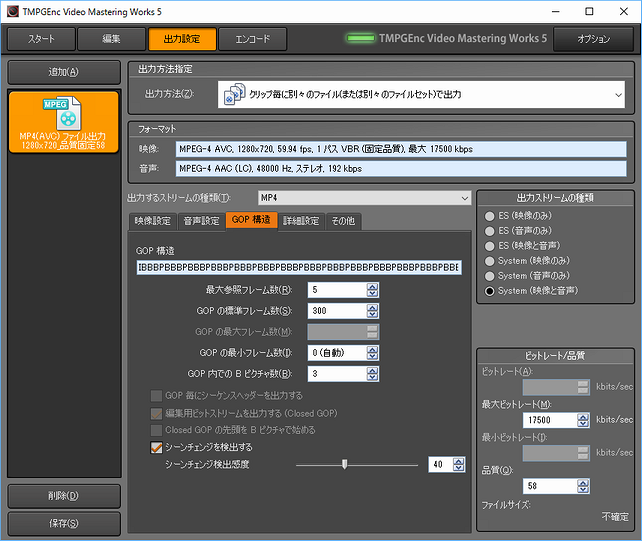Increase シーンチェンジ検出感度 value 40

pyautogui.click(x=459, y=461)
